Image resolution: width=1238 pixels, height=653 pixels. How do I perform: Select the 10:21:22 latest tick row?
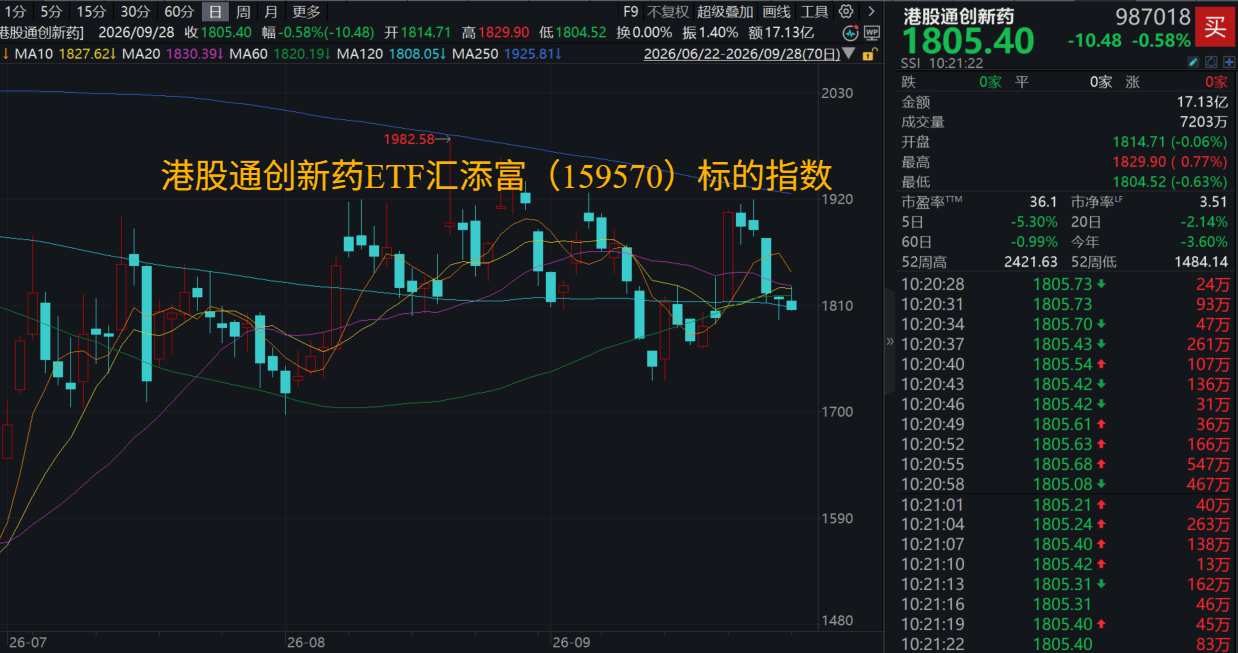pos(1065,644)
